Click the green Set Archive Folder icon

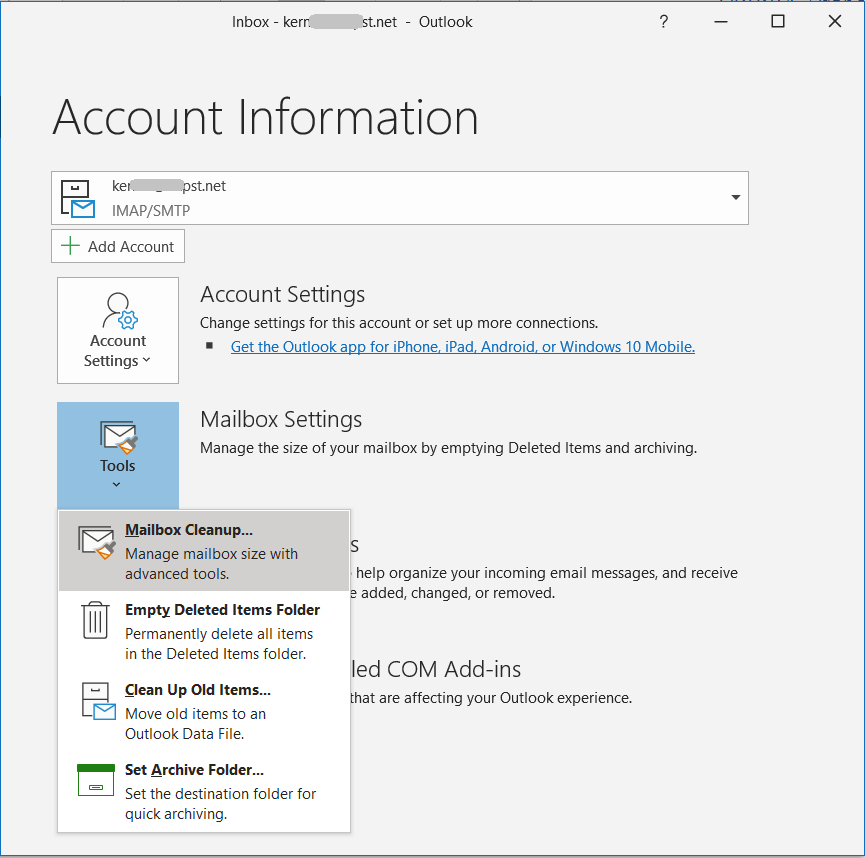tap(95, 781)
